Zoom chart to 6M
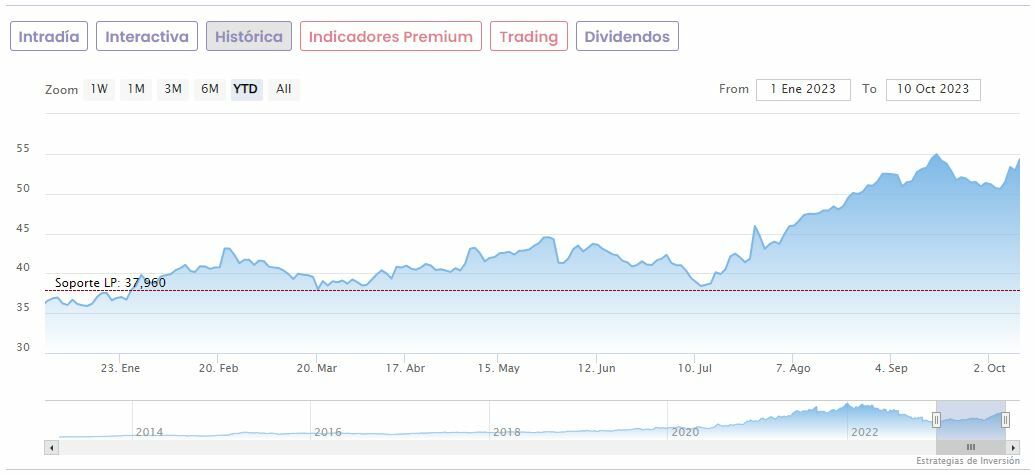This screenshot has width=1035, height=475. [209, 89]
